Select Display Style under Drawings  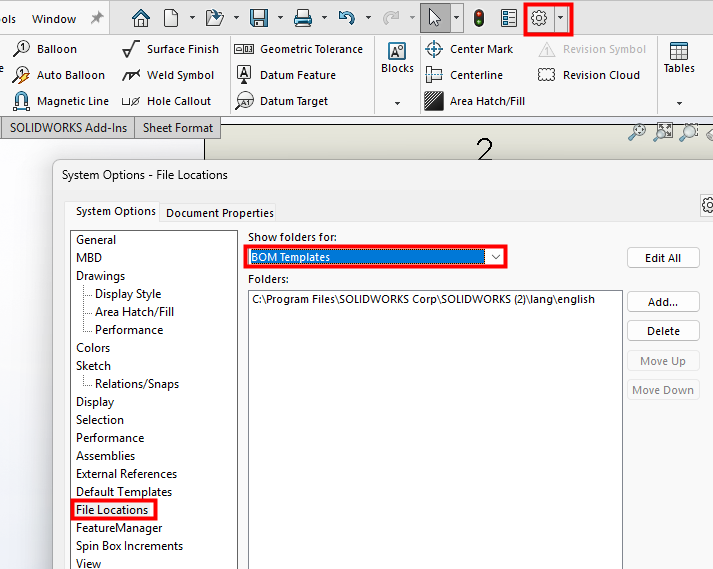coord(128,294)
